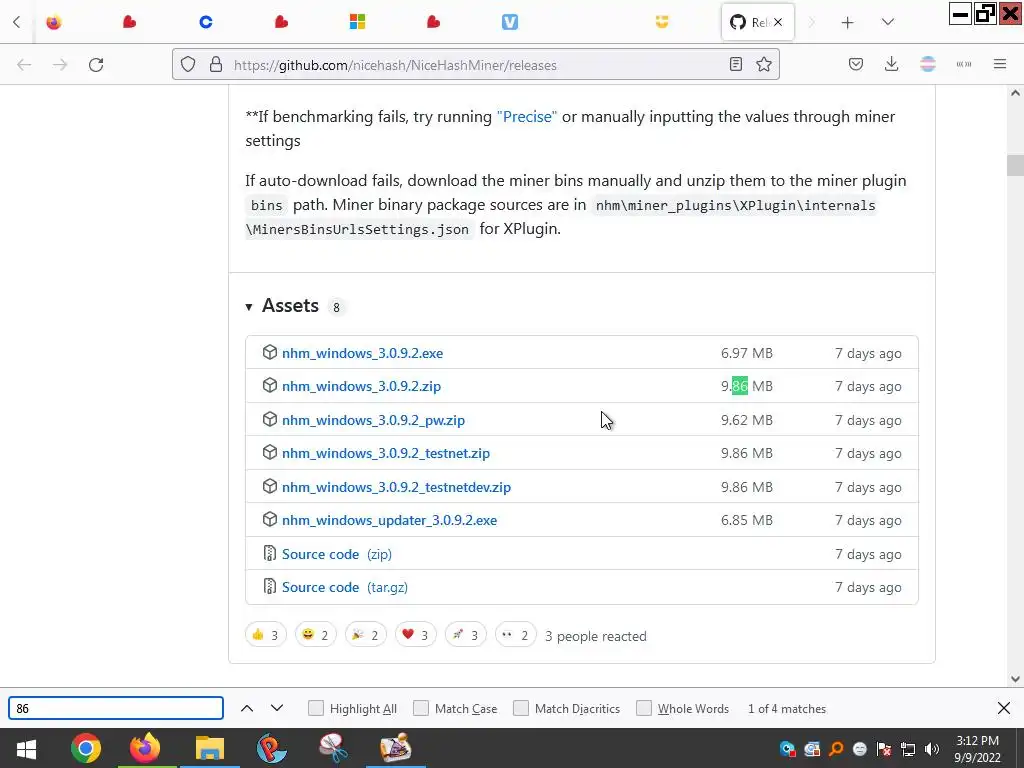The width and height of the screenshot is (1024, 768).
Task: Open the volume control in system tray
Action: [932, 749]
